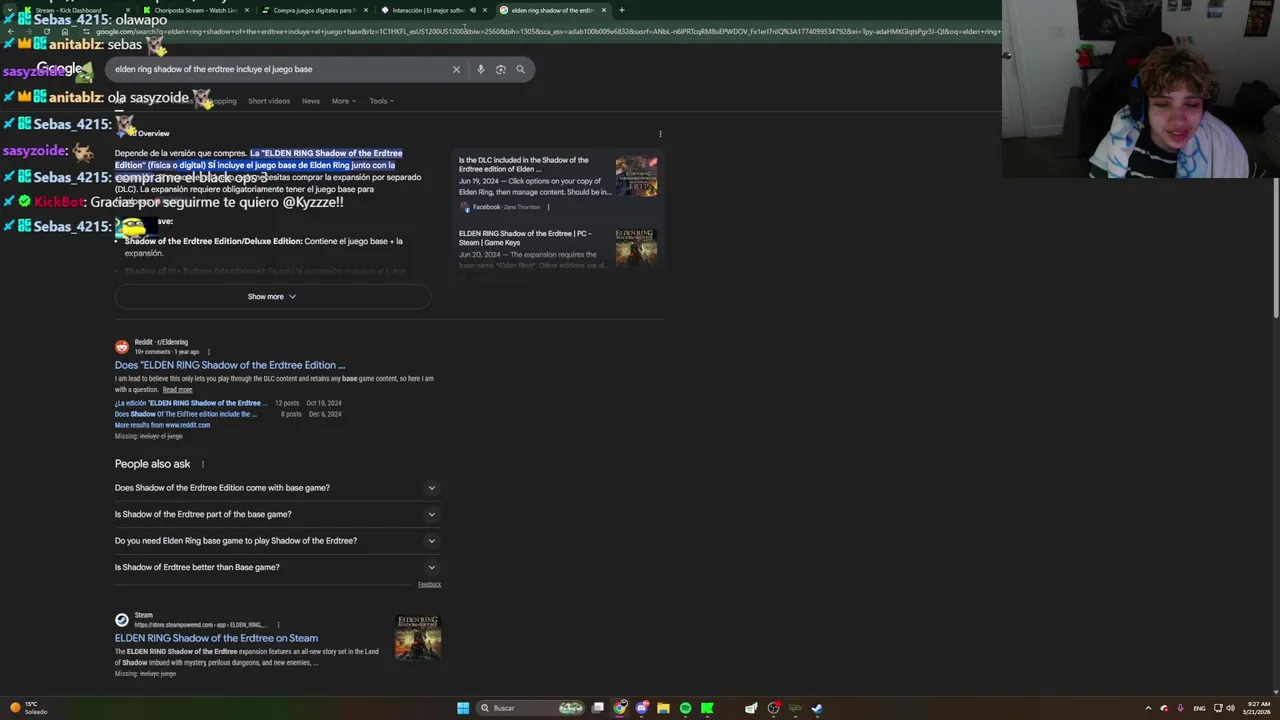Switch to the Stream - Kick Dashboard tab
The width and height of the screenshot is (1280, 720).
click(x=75, y=10)
